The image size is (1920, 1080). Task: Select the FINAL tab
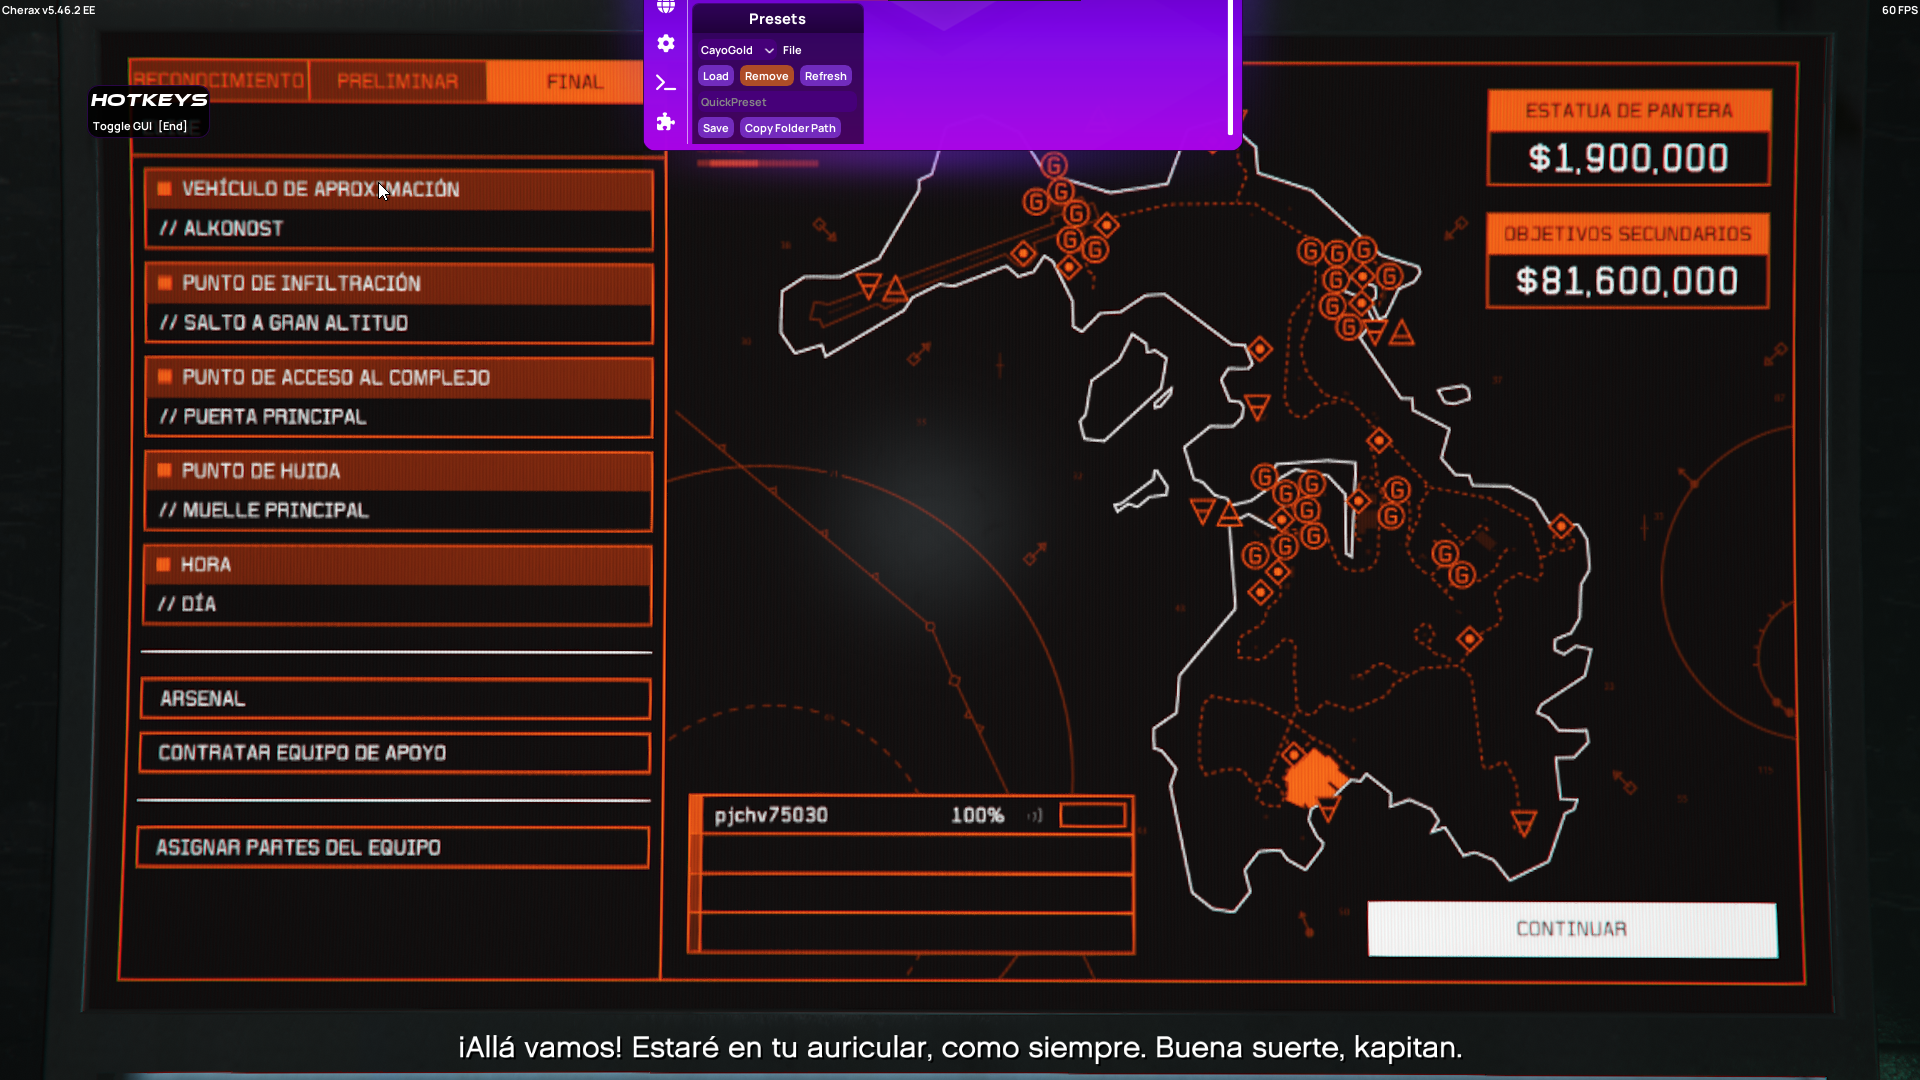click(x=575, y=81)
